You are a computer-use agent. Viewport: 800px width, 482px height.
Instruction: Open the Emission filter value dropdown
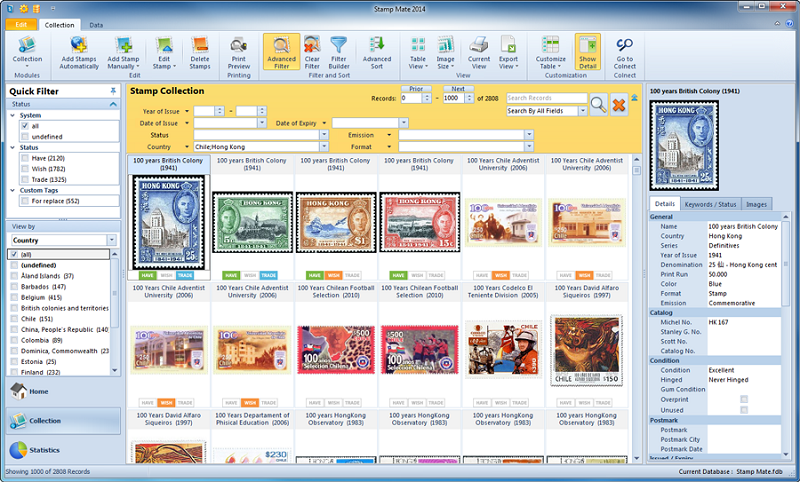[529, 135]
